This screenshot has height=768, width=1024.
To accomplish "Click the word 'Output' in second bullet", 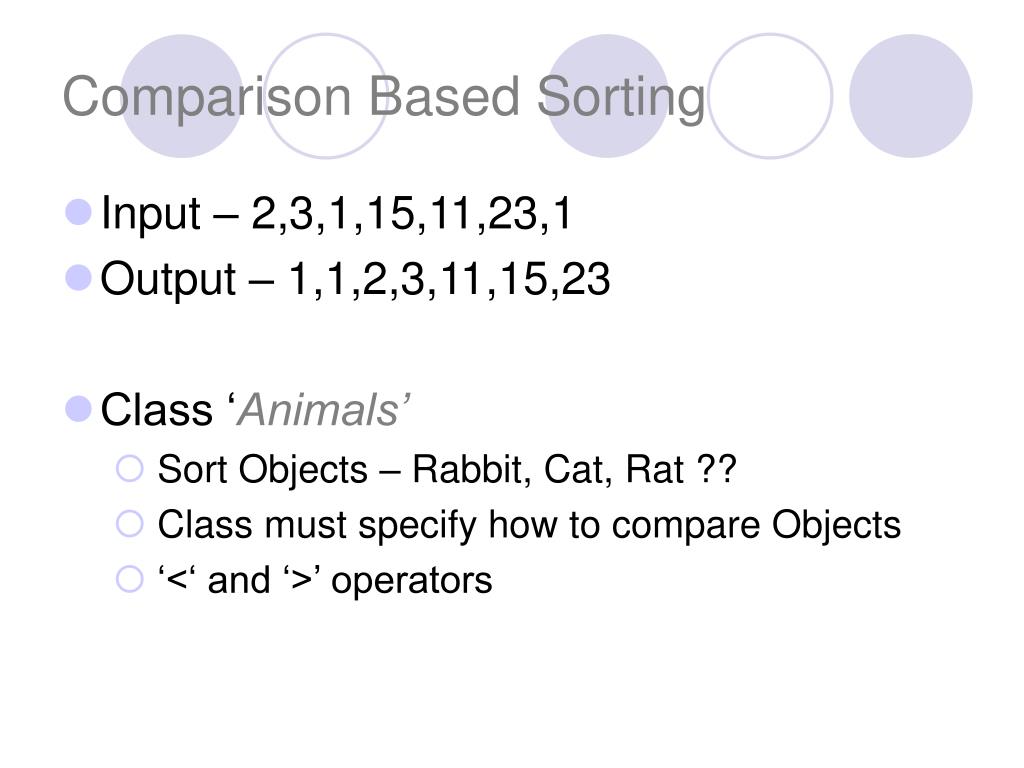I will 168,280.
